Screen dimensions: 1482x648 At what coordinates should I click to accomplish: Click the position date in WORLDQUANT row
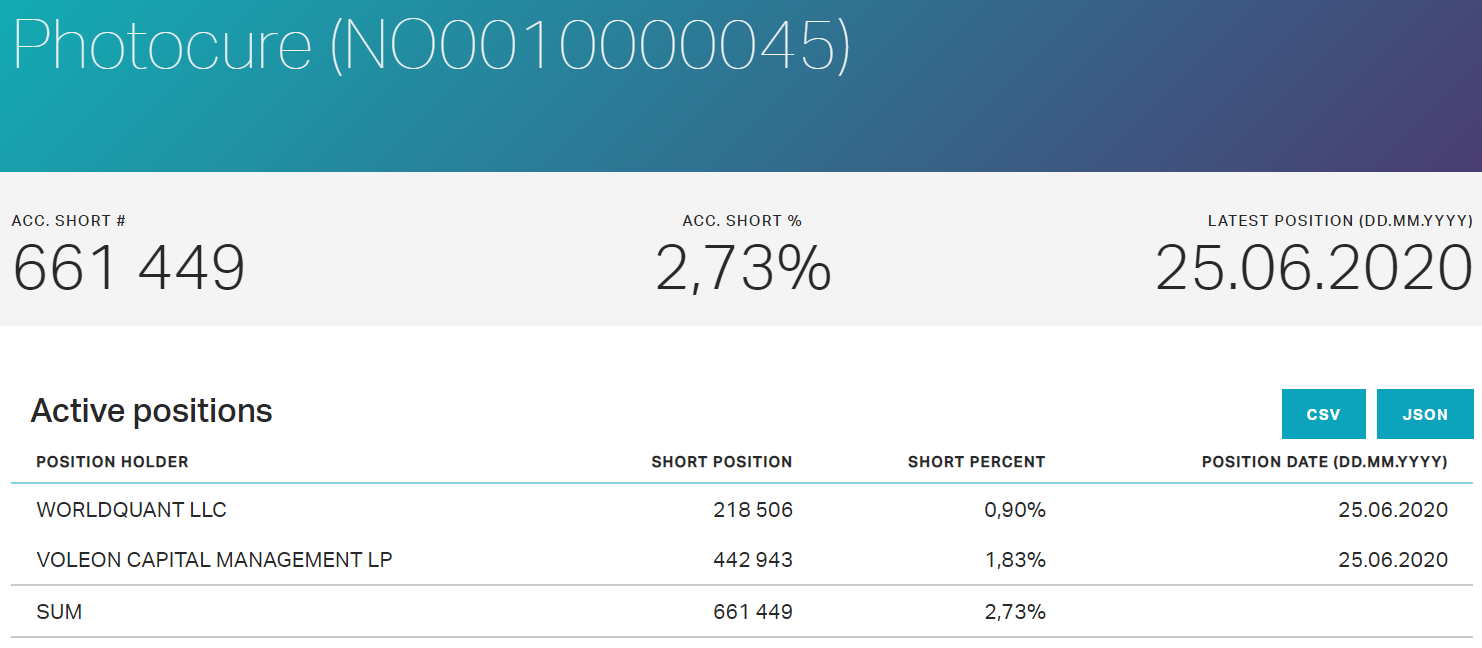1392,510
